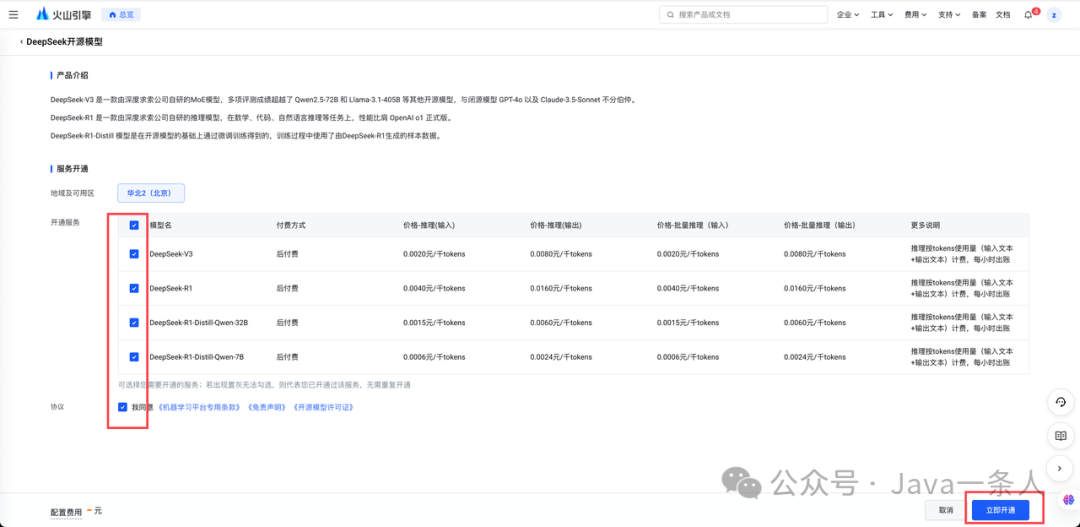
Task: Toggle the DeepSeek-R1-Distill-Qwen-7B checkbox
Action: pos(134,356)
